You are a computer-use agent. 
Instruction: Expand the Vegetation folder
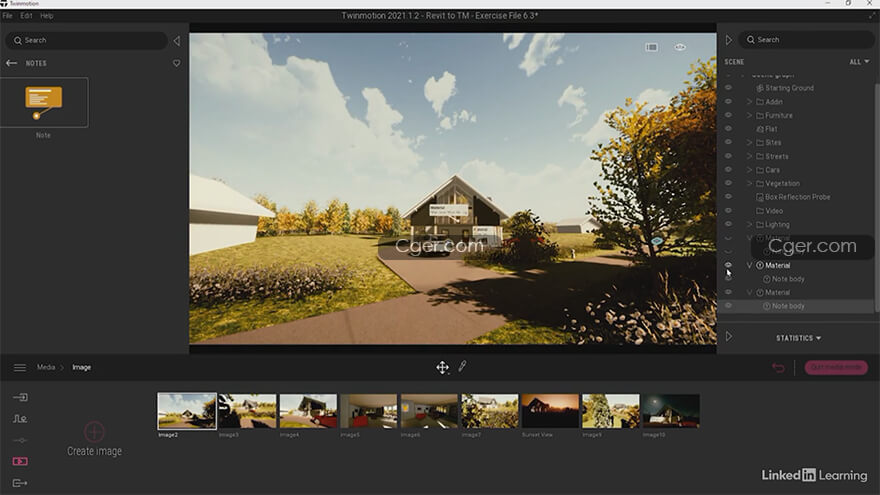(749, 183)
